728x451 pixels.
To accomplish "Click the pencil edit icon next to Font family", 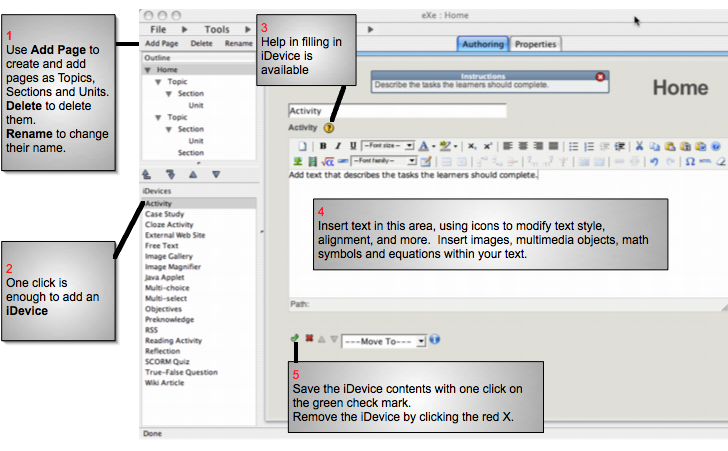I will pyautogui.click(x=426, y=161).
